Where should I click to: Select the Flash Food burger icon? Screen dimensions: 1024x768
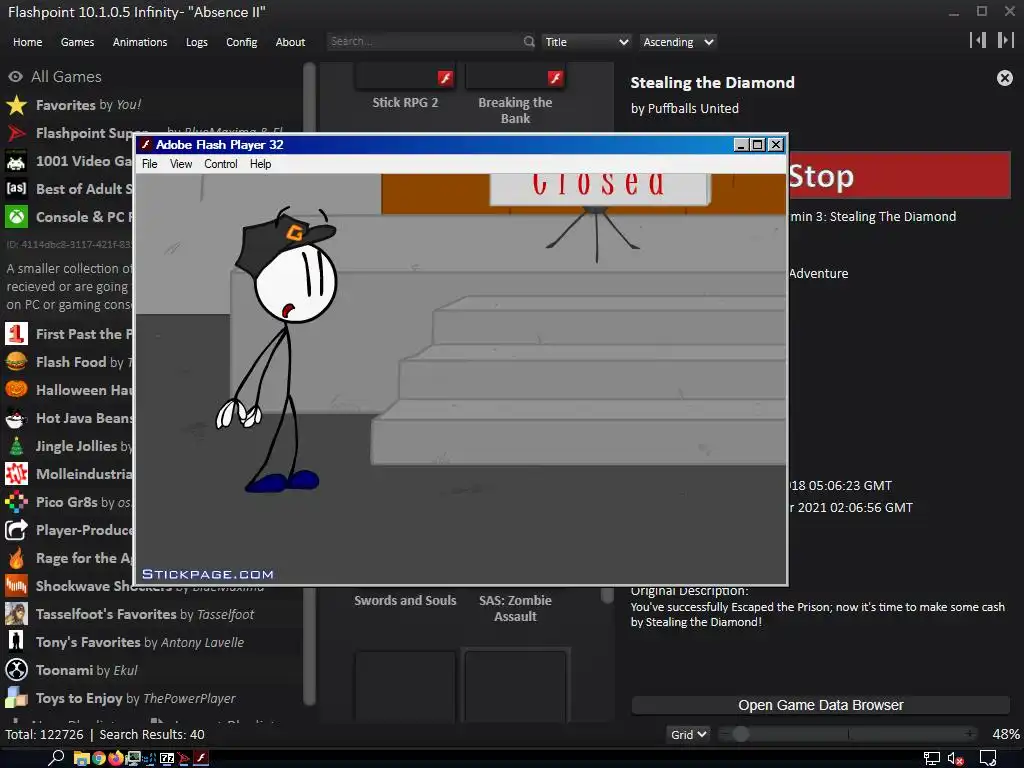[x=16, y=362]
